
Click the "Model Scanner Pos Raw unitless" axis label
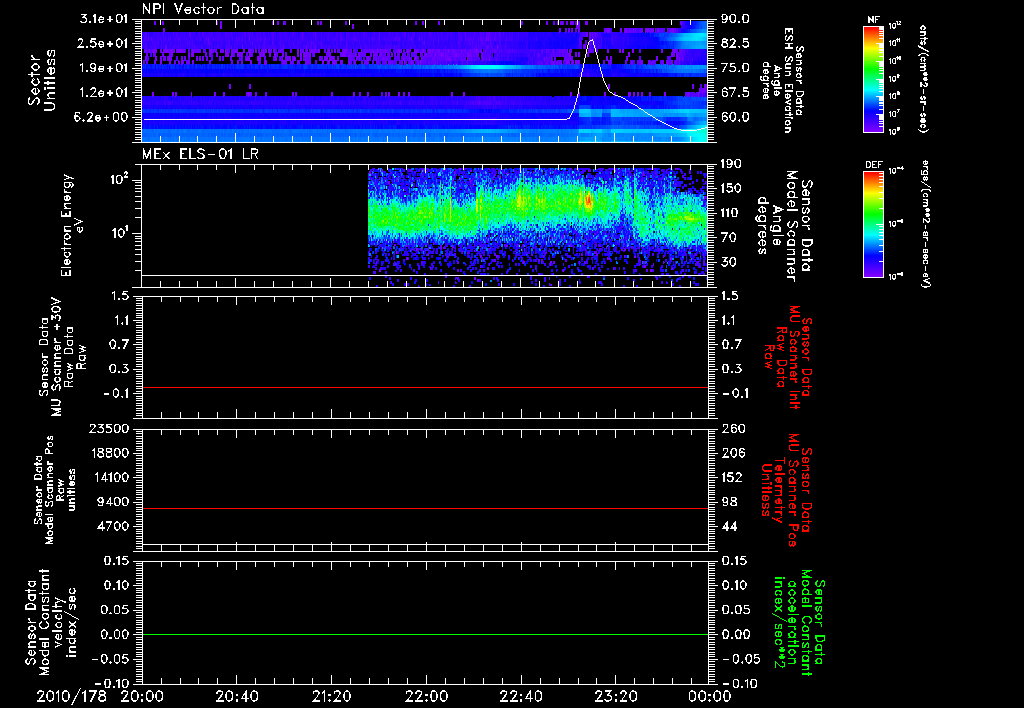point(54,490)
